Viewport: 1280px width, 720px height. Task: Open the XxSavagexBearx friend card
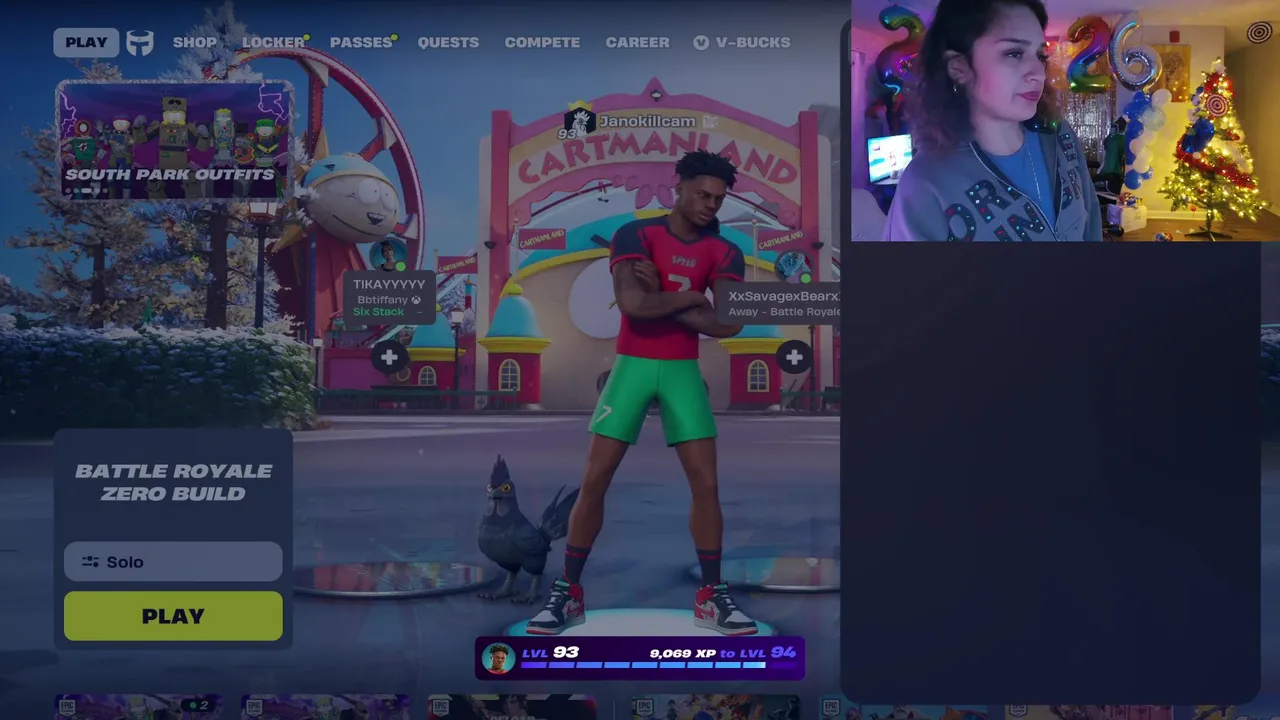coord(780,303)
